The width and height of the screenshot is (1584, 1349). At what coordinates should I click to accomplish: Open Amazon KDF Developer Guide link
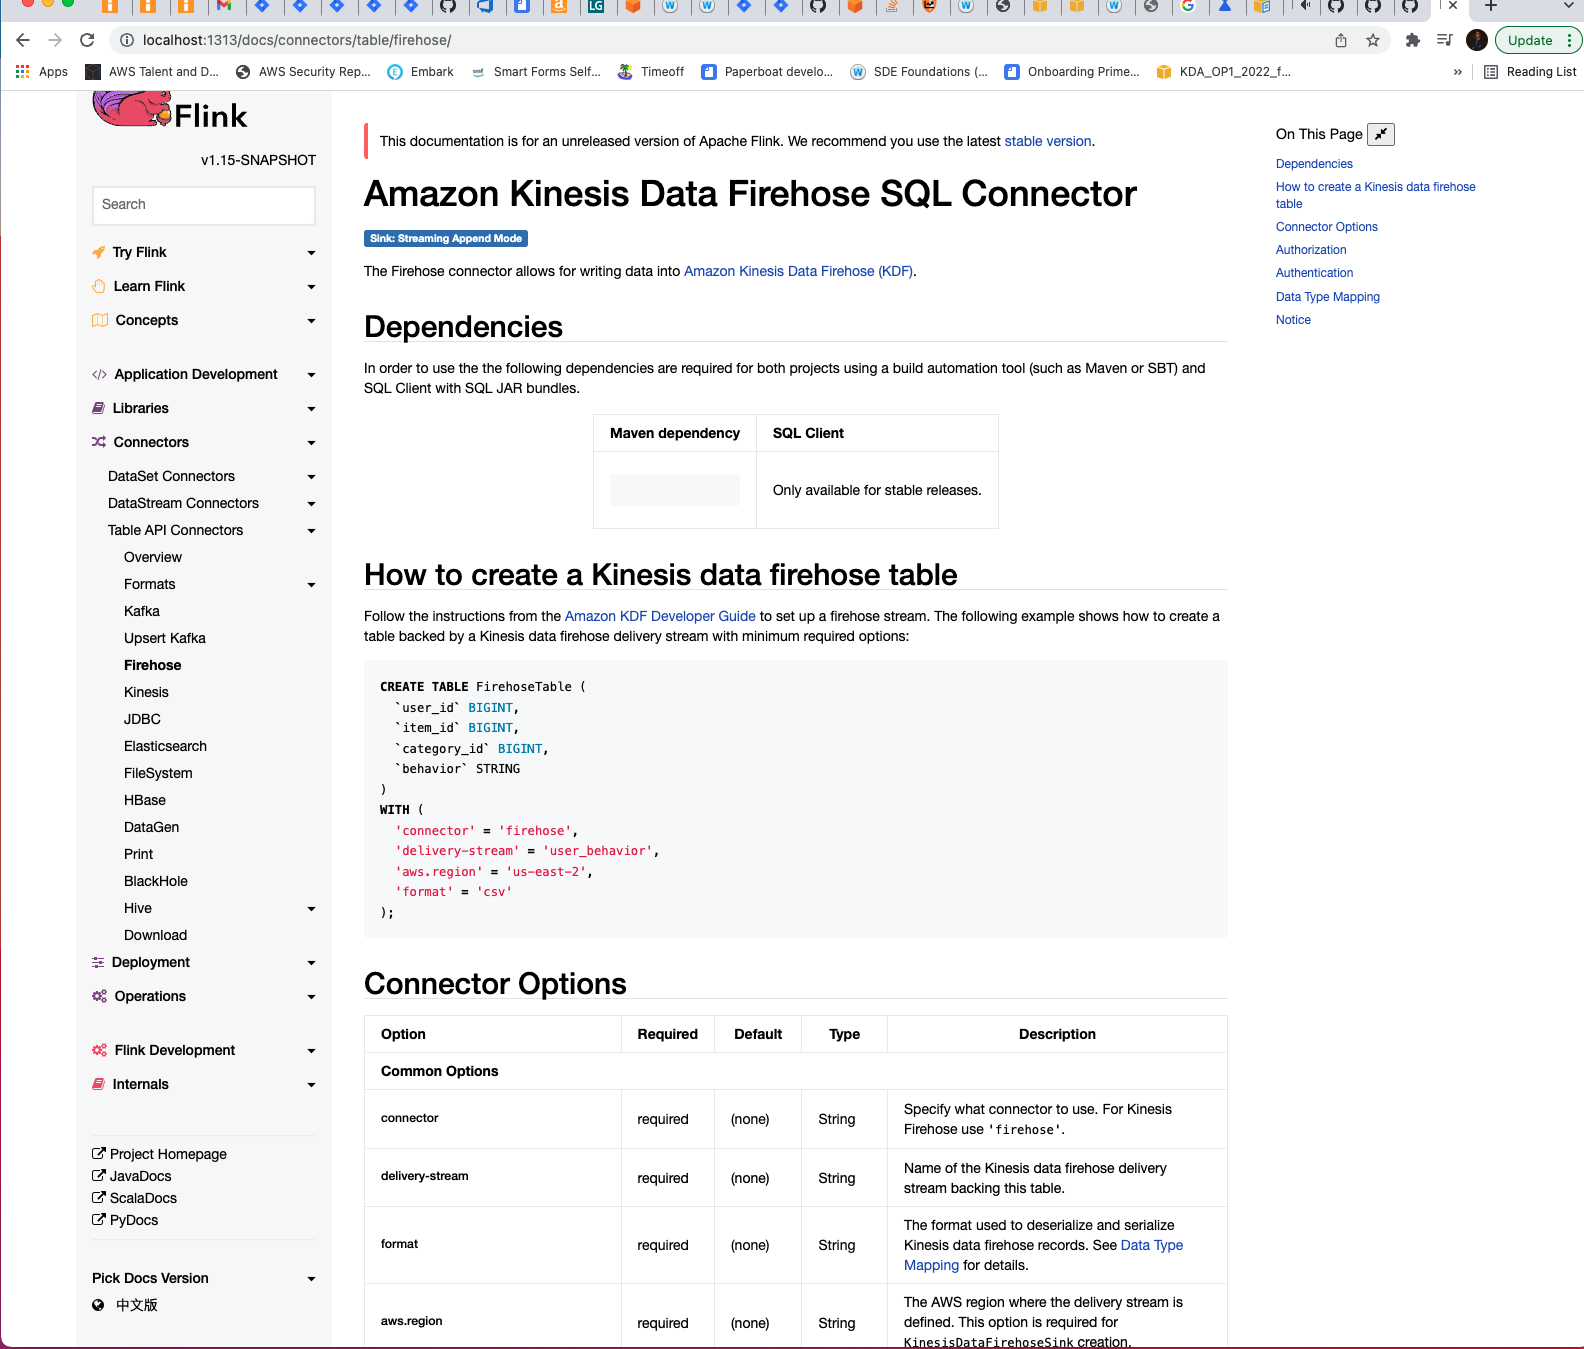[x=660, y=616]
